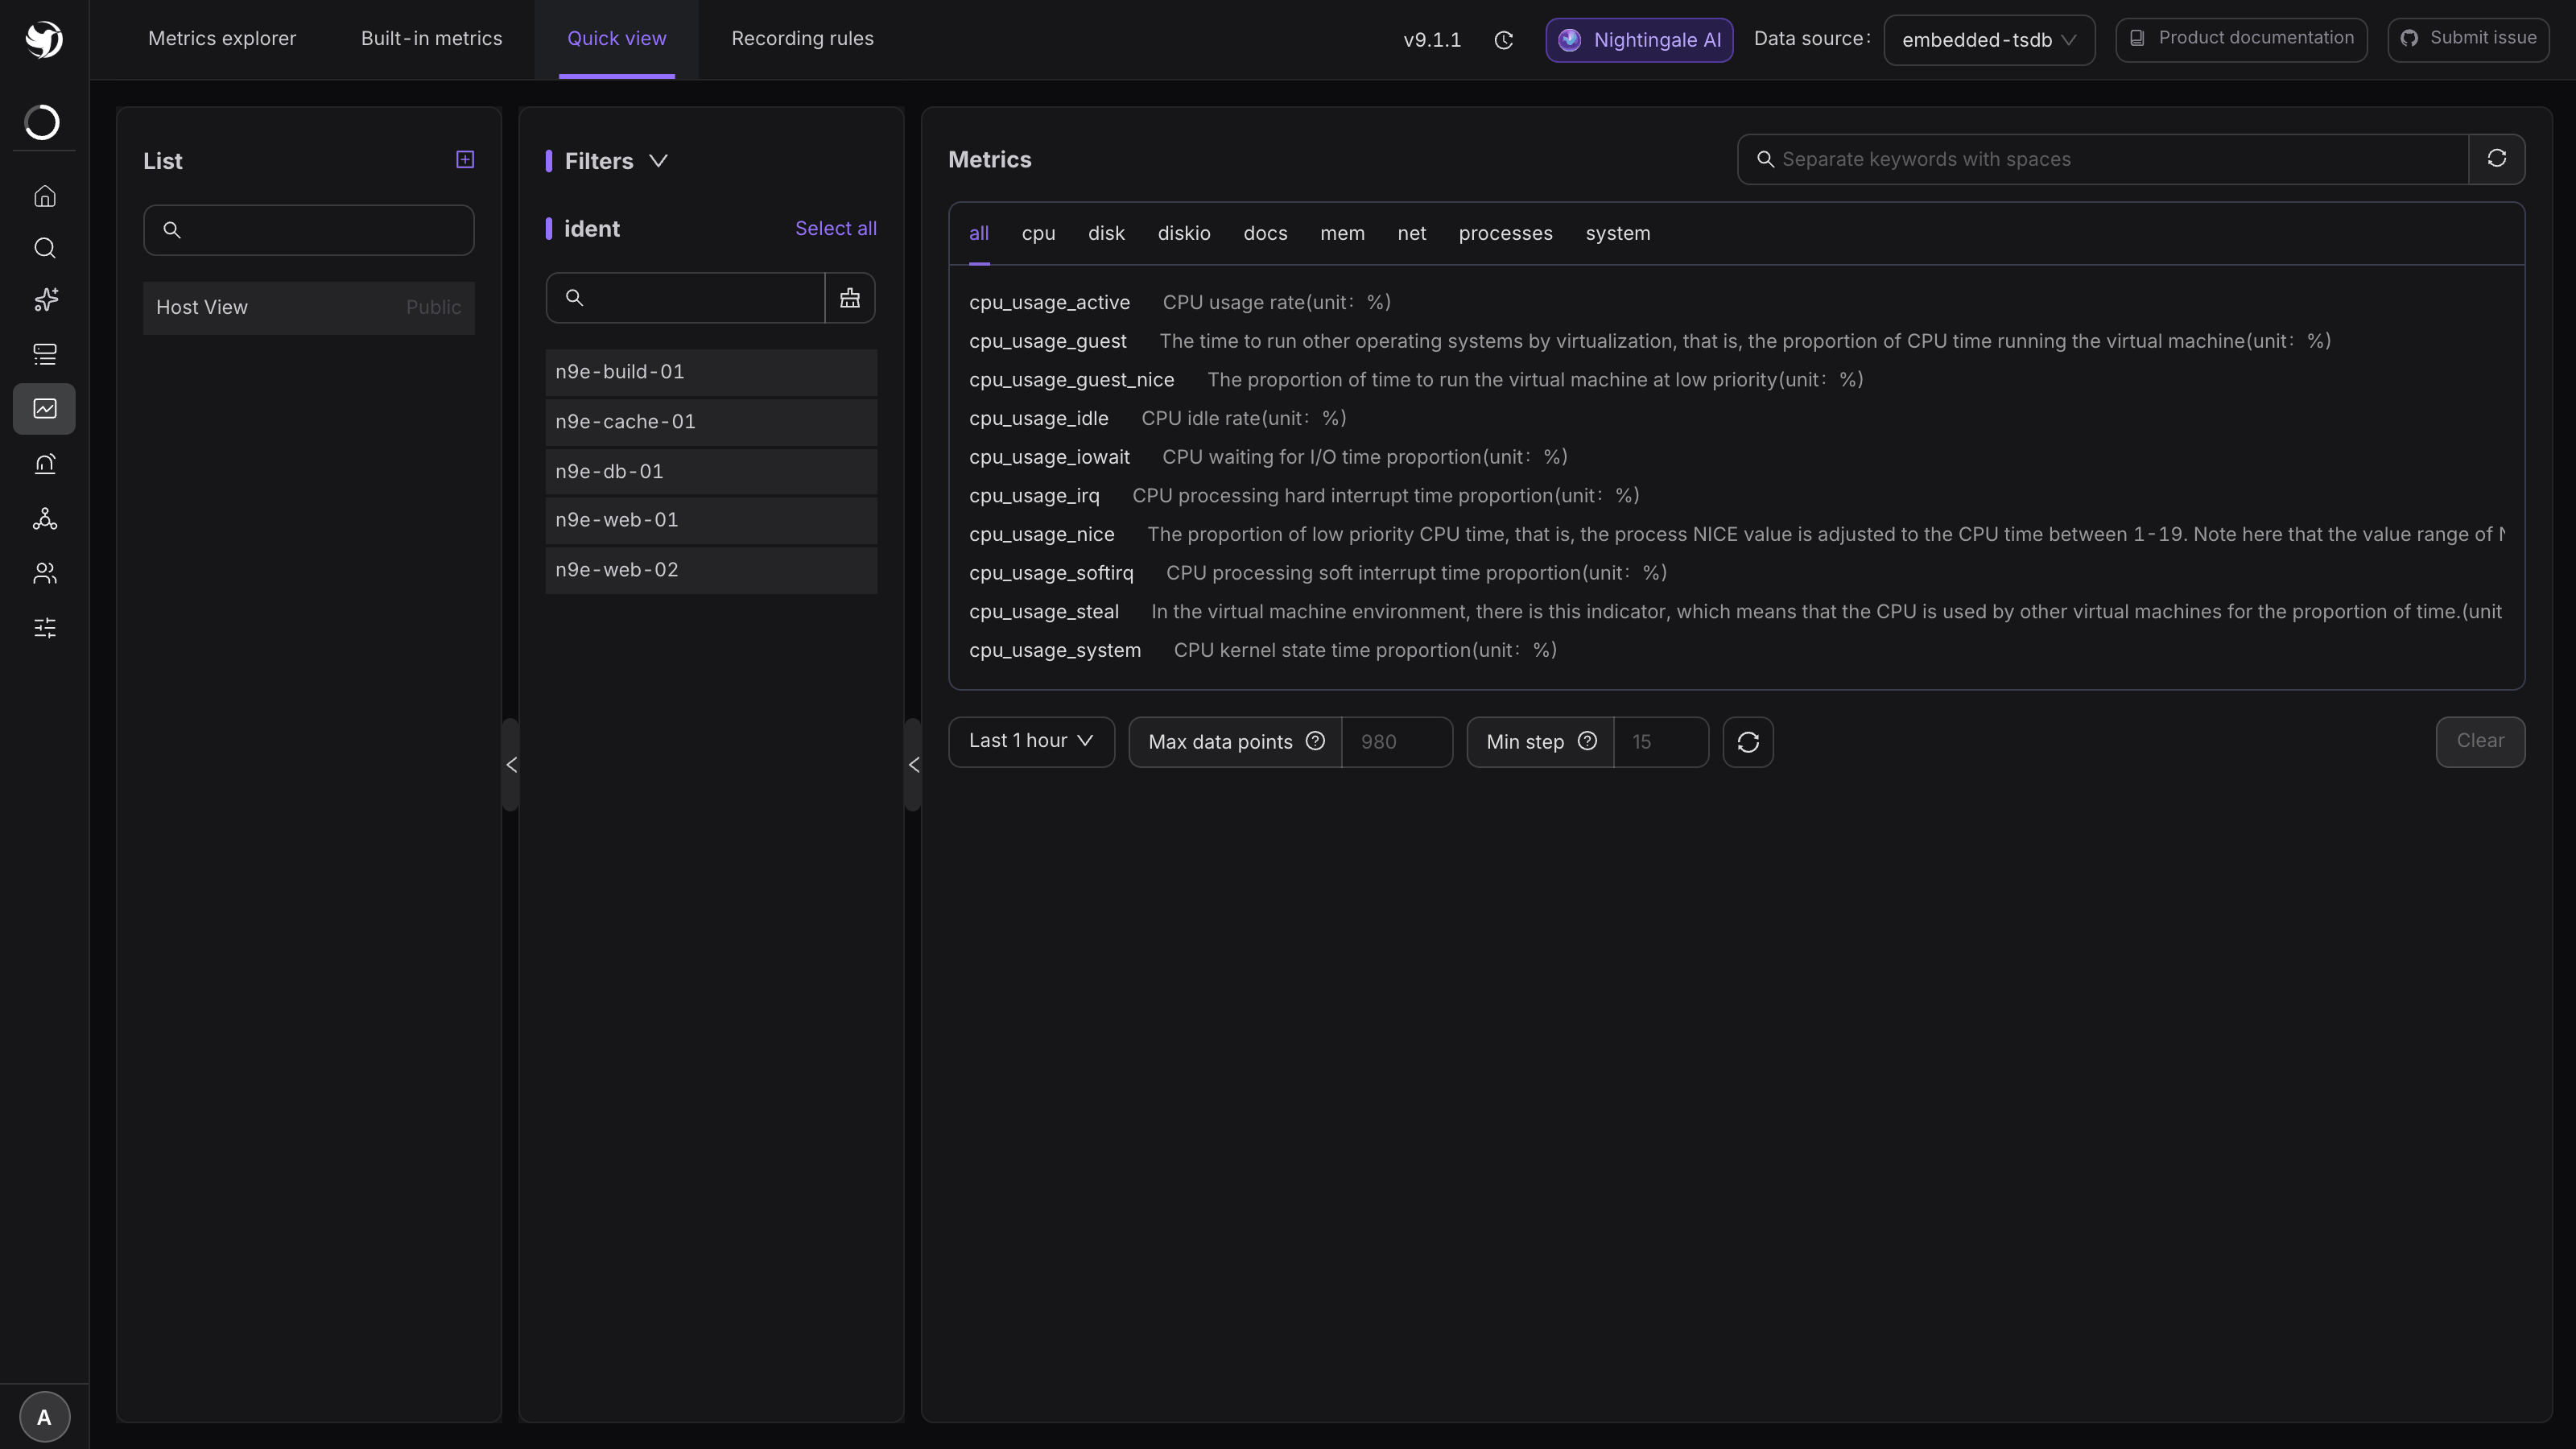Reload charts with refresh icon beside Min step
Viewport: 2576px width, 1449px height.
pyautogui.click(x=1748, y=742)
